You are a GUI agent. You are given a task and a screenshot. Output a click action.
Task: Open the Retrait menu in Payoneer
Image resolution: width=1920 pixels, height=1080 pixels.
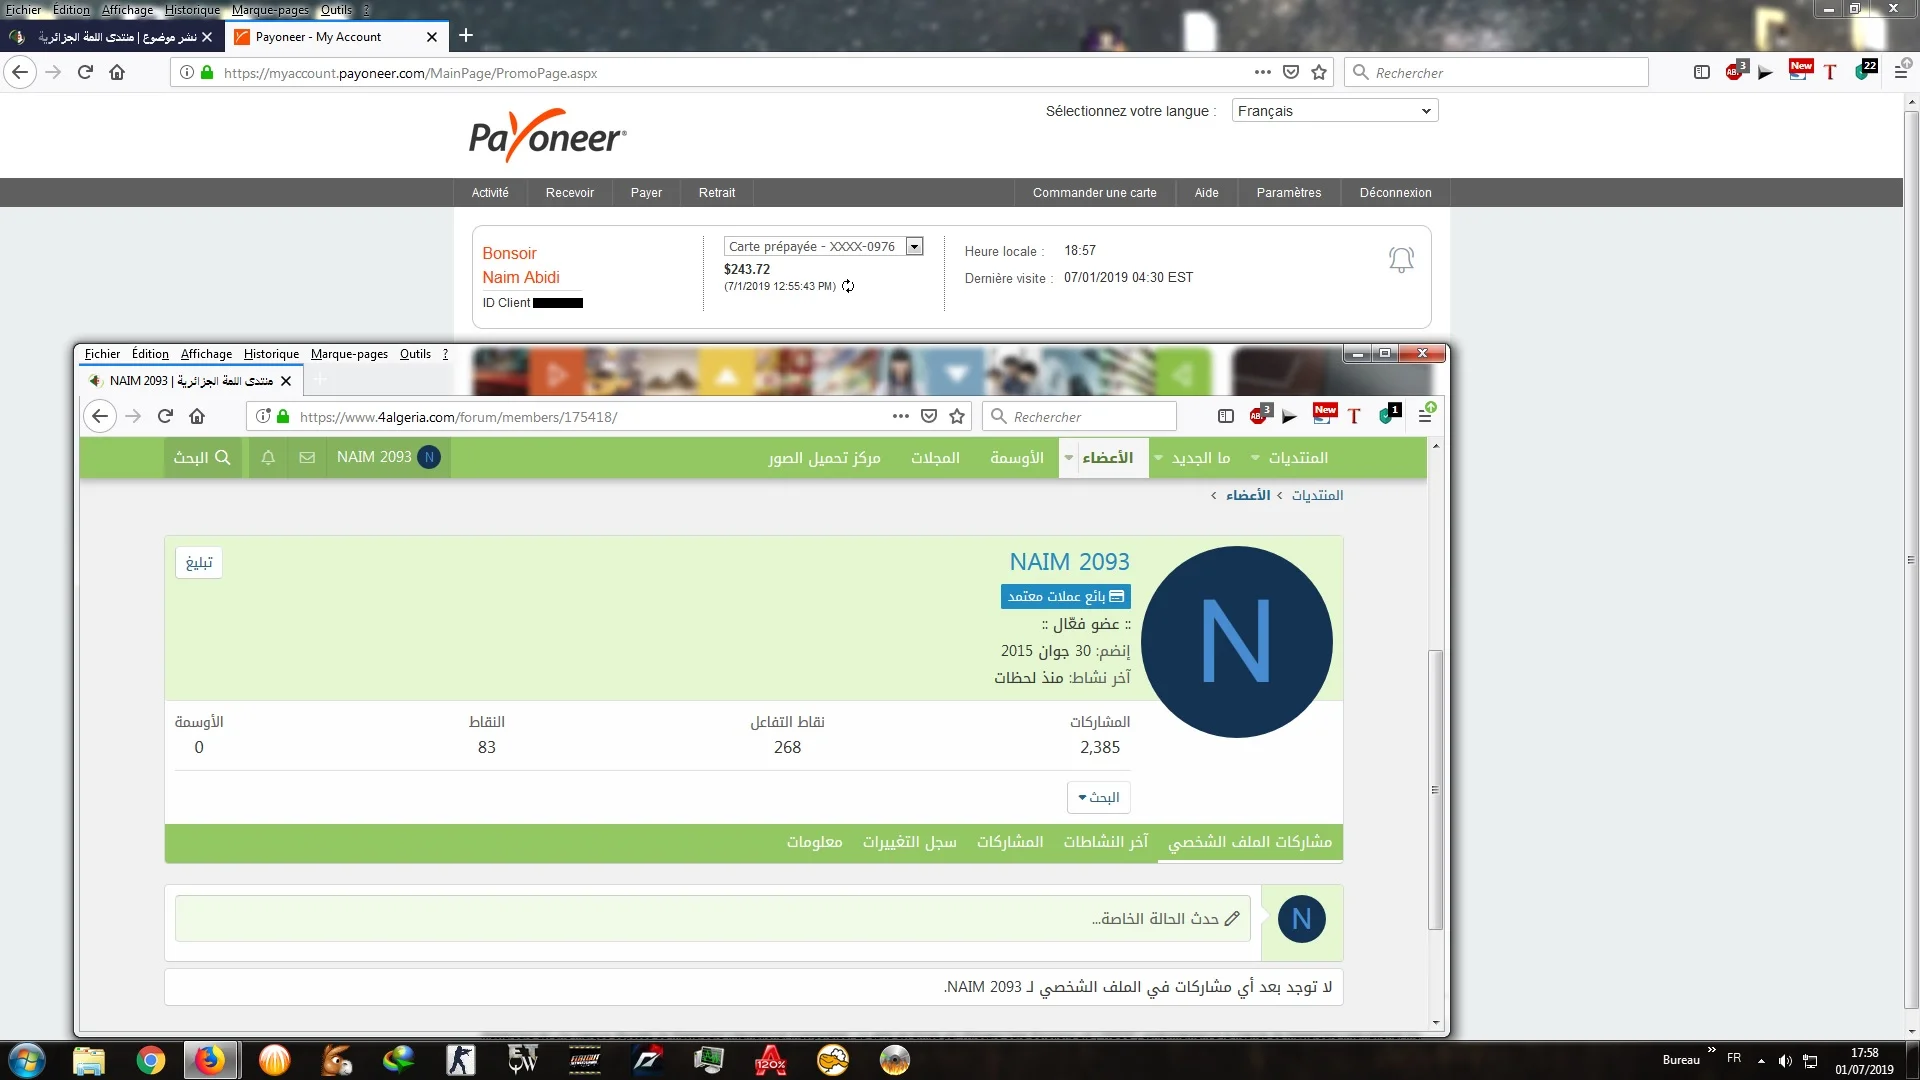(x=716, y=193)
